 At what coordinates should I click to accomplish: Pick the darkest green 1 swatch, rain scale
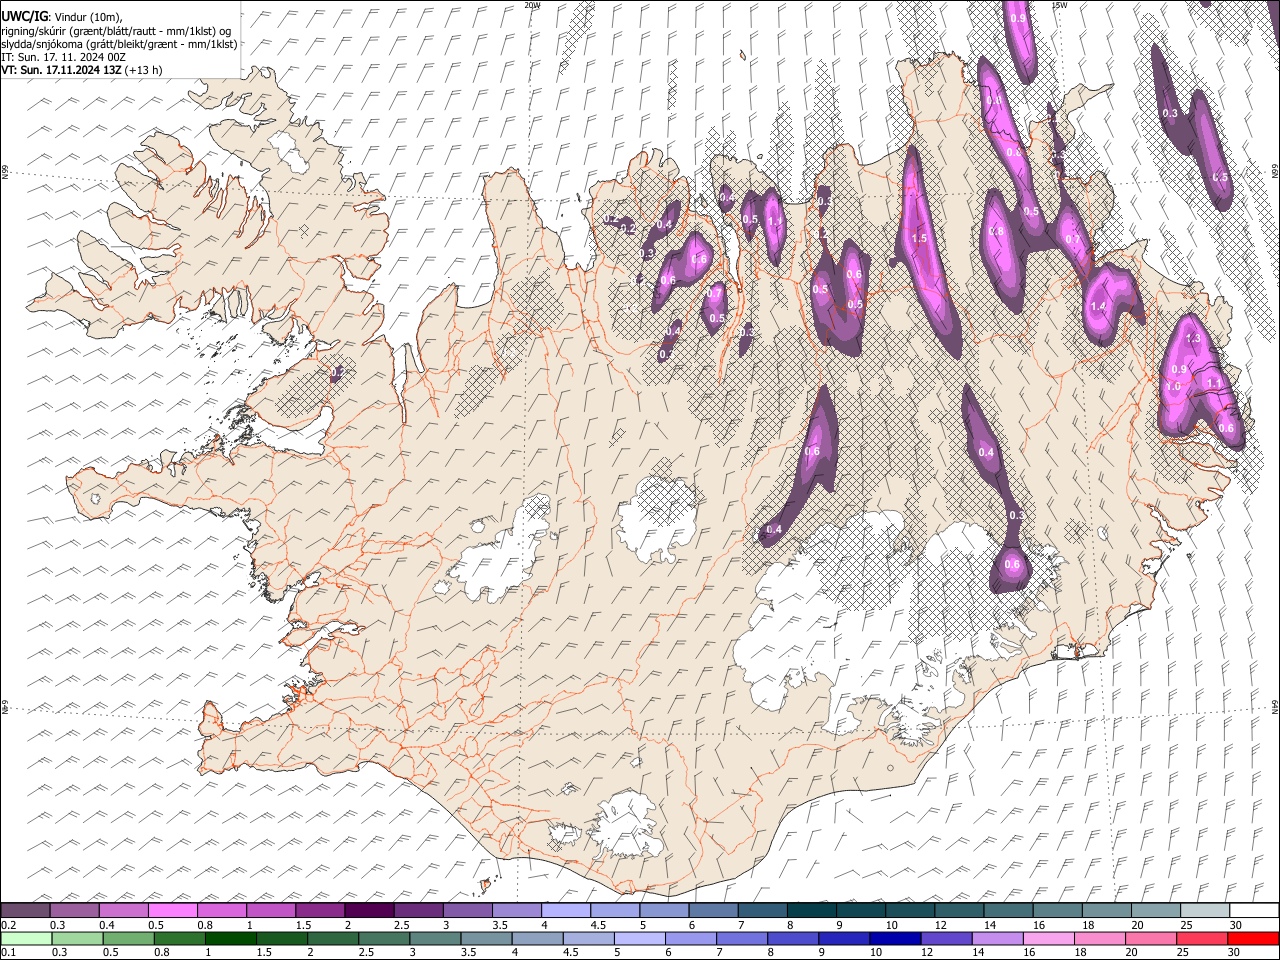(230, 938)
